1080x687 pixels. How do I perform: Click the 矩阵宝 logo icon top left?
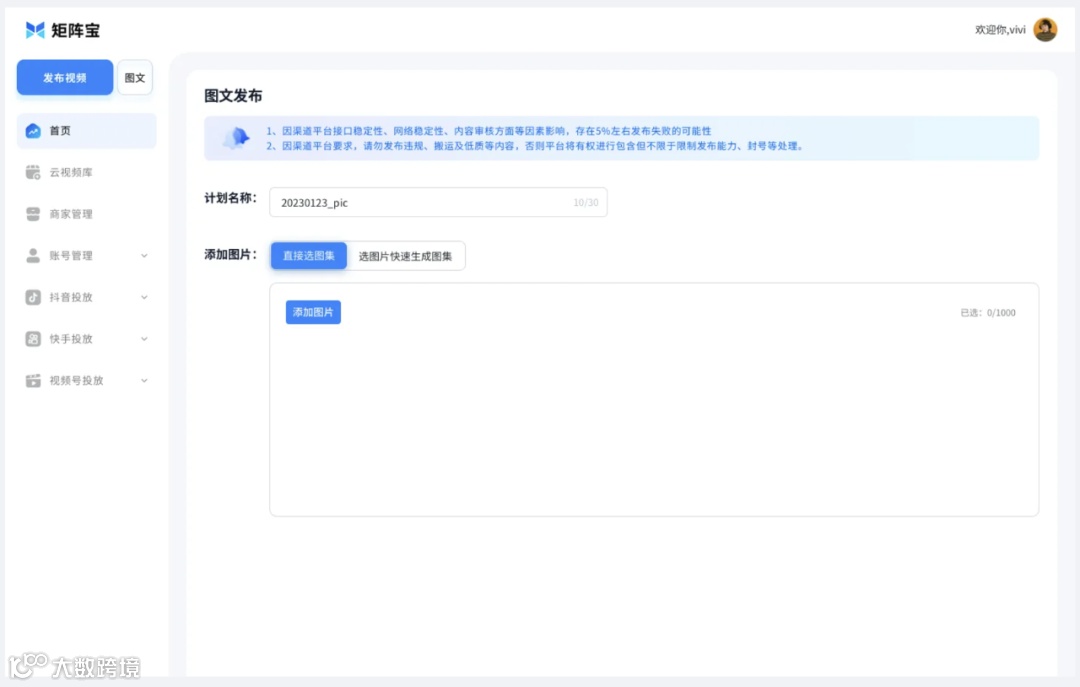[34, 29]
